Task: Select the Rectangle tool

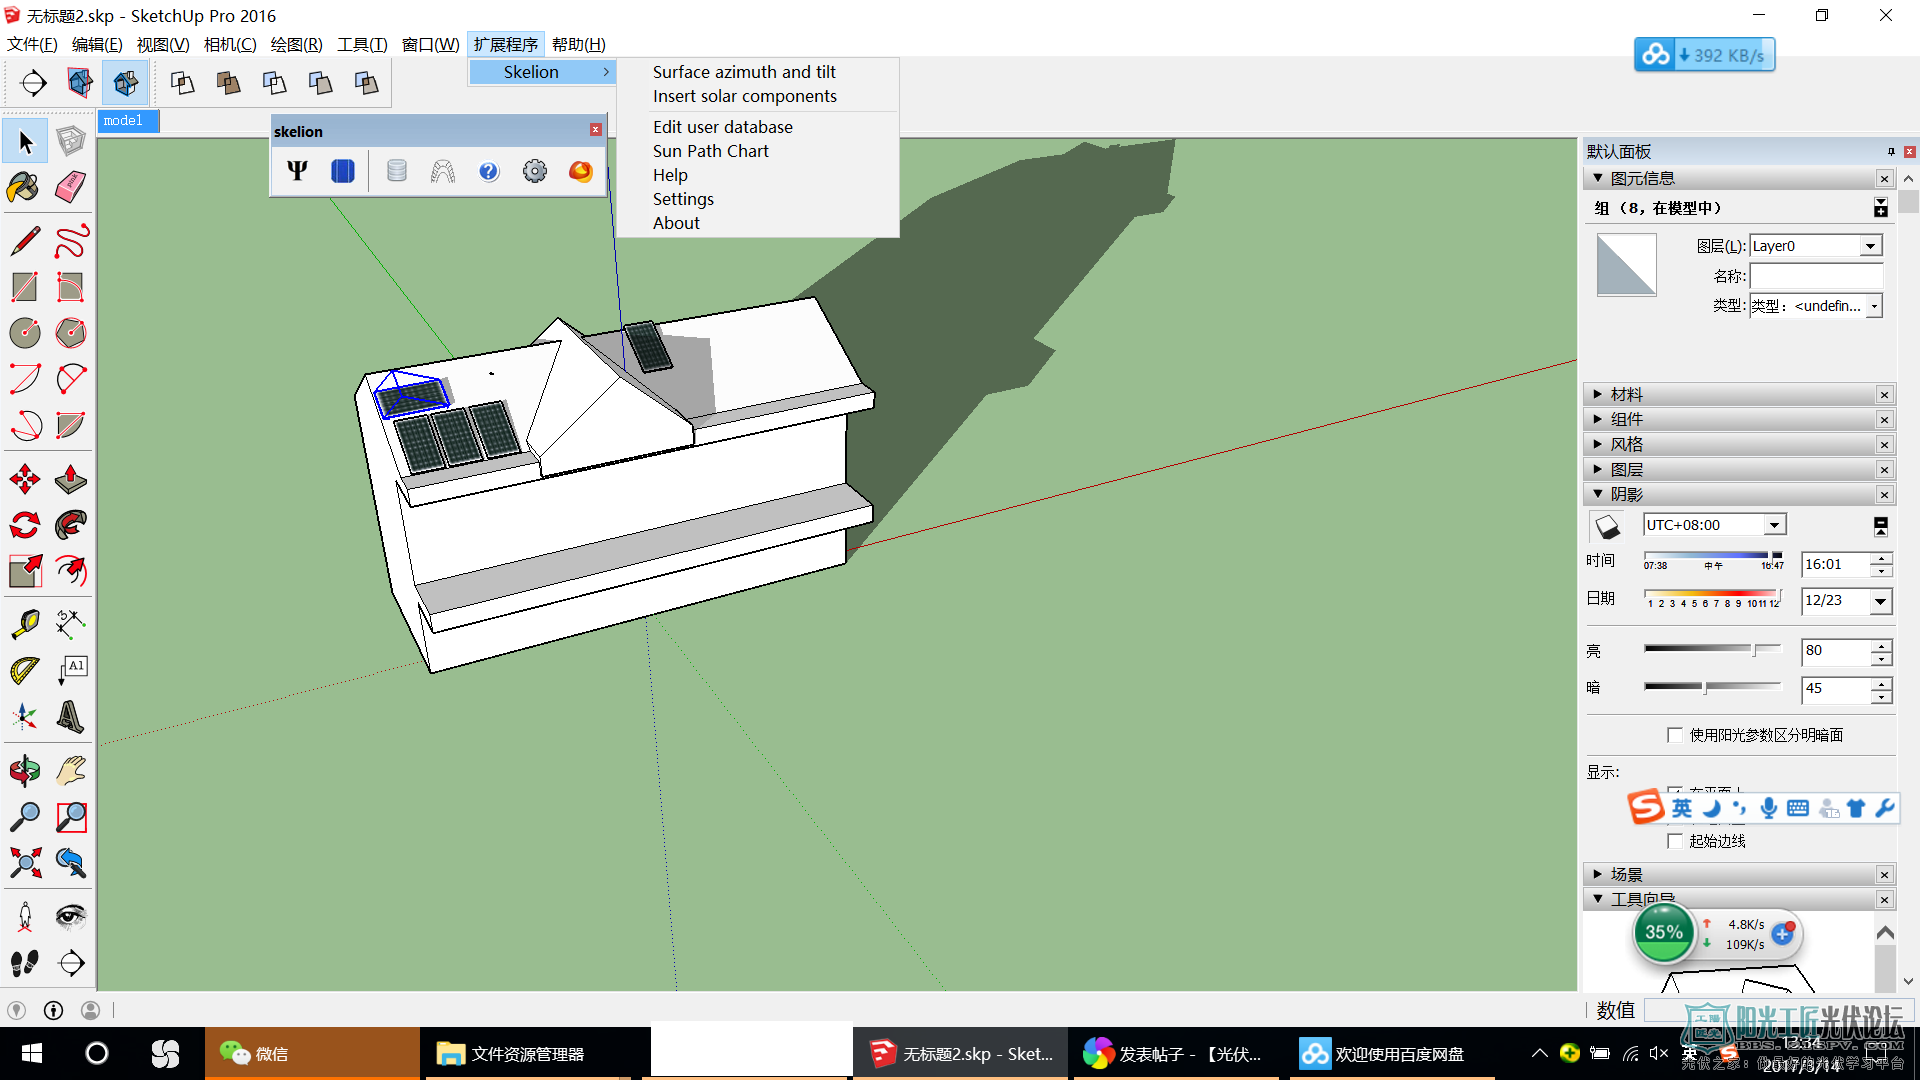Action: coord(24,287)
